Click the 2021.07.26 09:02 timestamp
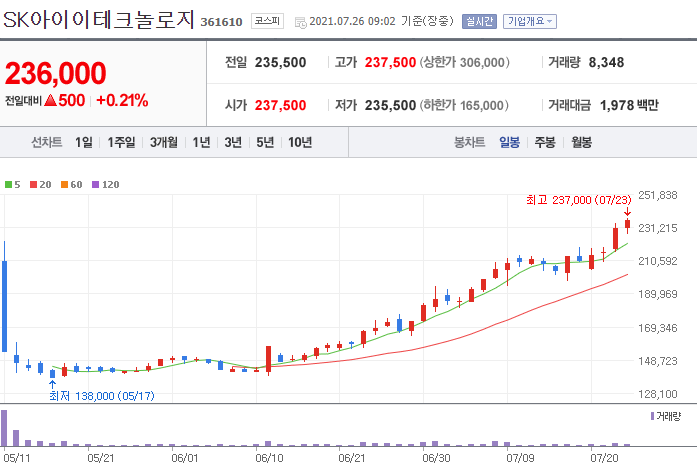 tap(352, 21)
